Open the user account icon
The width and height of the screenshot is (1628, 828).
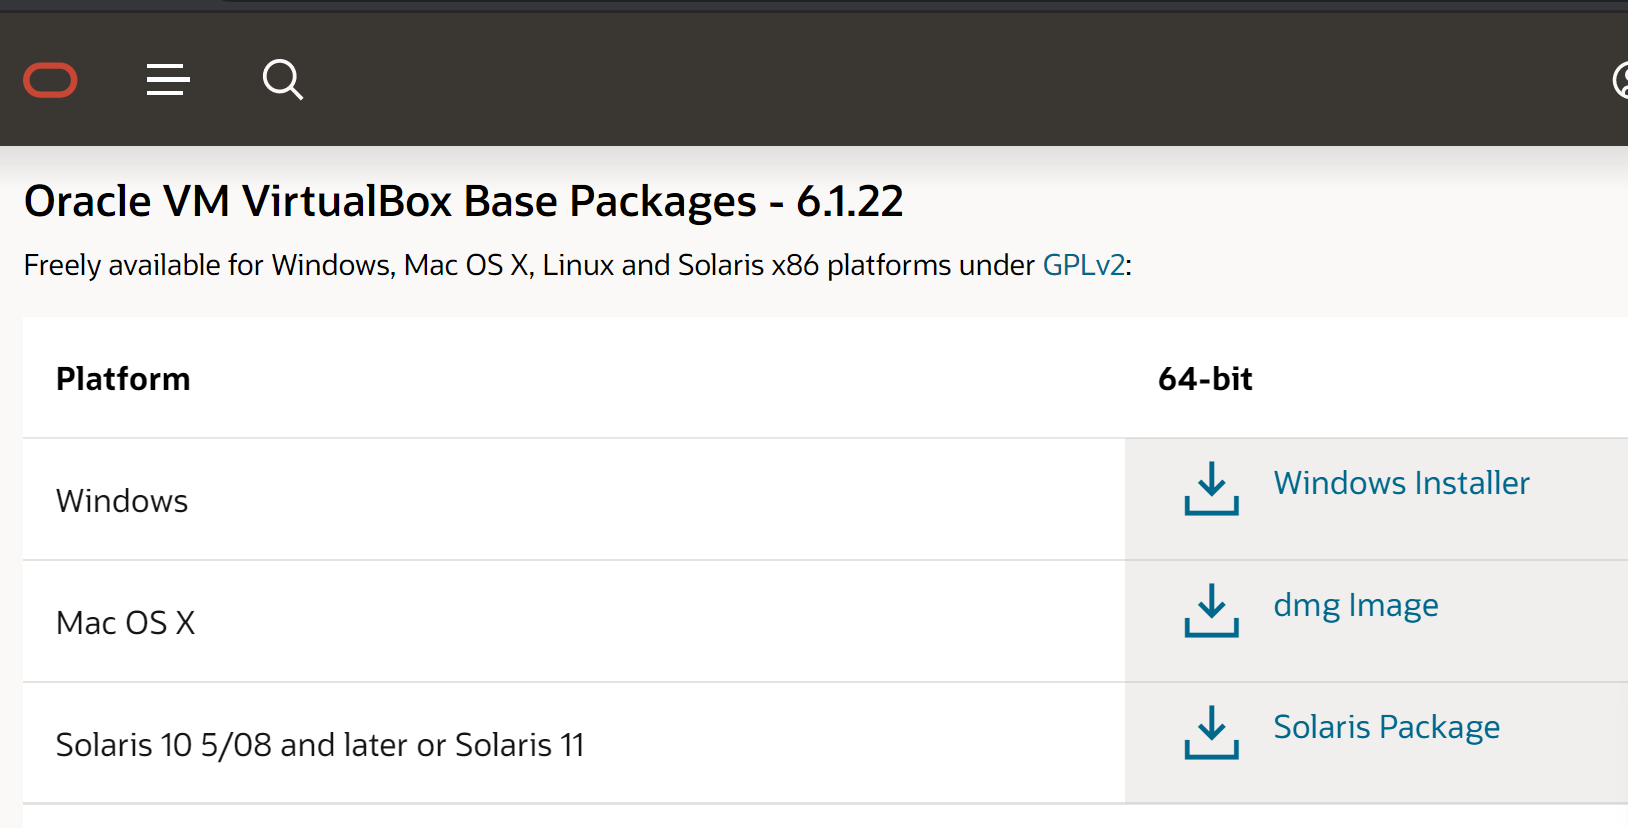pyautogui.click(x=1621, y=80)
